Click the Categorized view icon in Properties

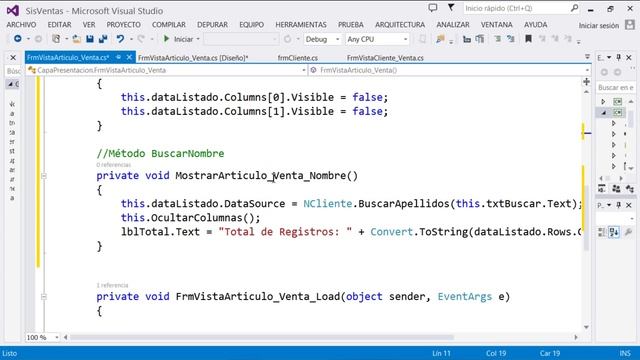click(602, 232)
